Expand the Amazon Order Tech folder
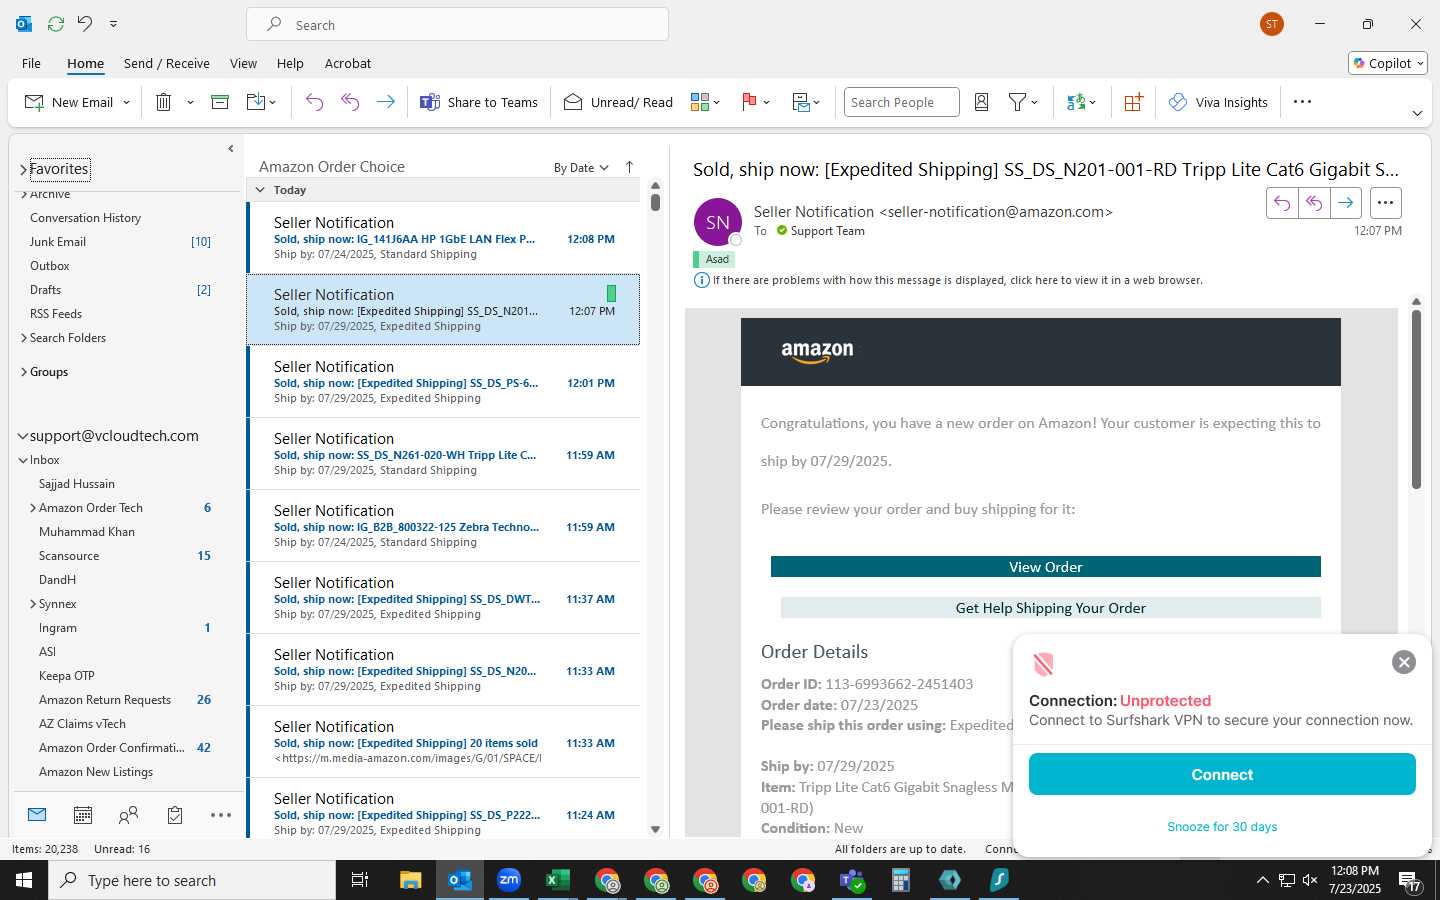Viewport: 1440px width, 900px height. coord(33,508)
